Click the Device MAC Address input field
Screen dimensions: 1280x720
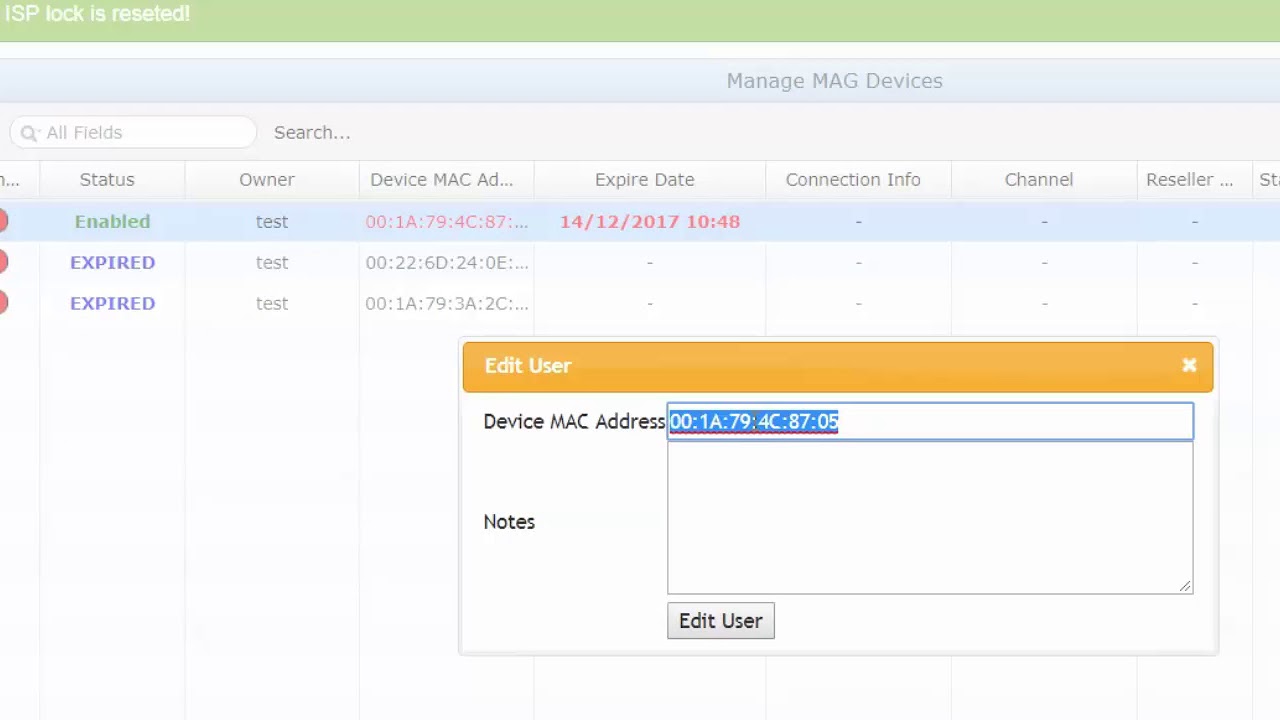930,421
